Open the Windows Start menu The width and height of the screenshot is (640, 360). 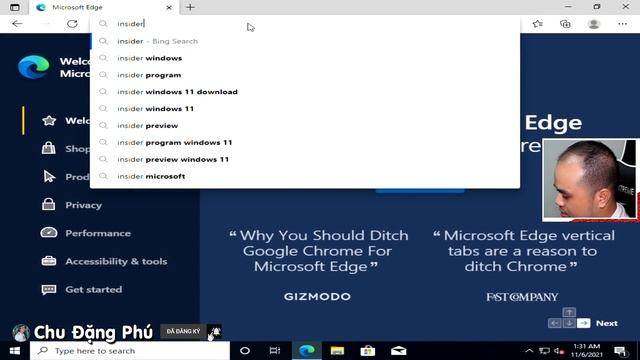(x=15, y=351)
